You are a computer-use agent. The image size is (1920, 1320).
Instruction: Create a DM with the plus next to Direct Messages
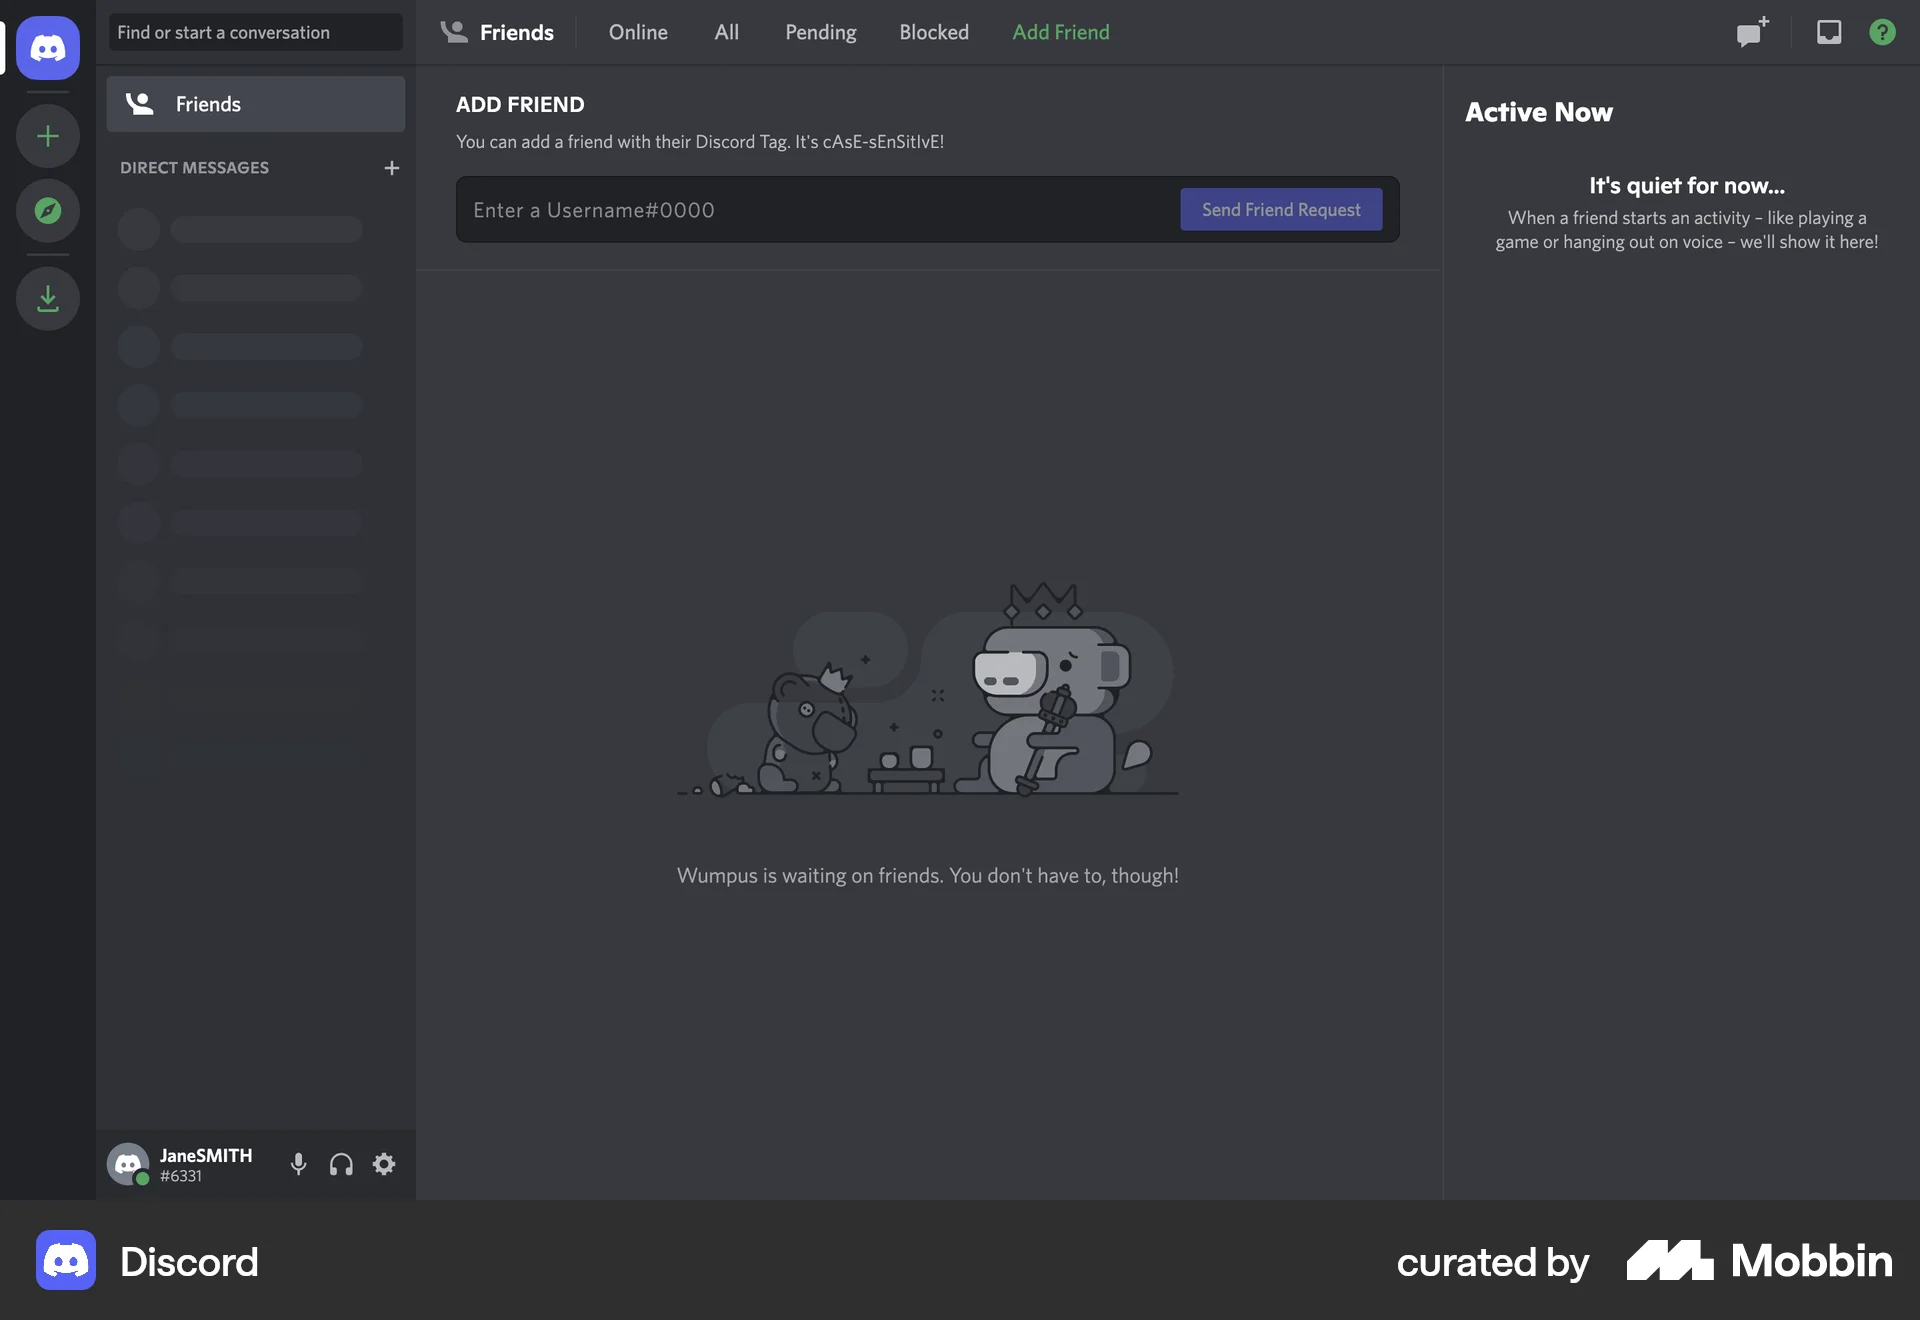coord(391,168)
